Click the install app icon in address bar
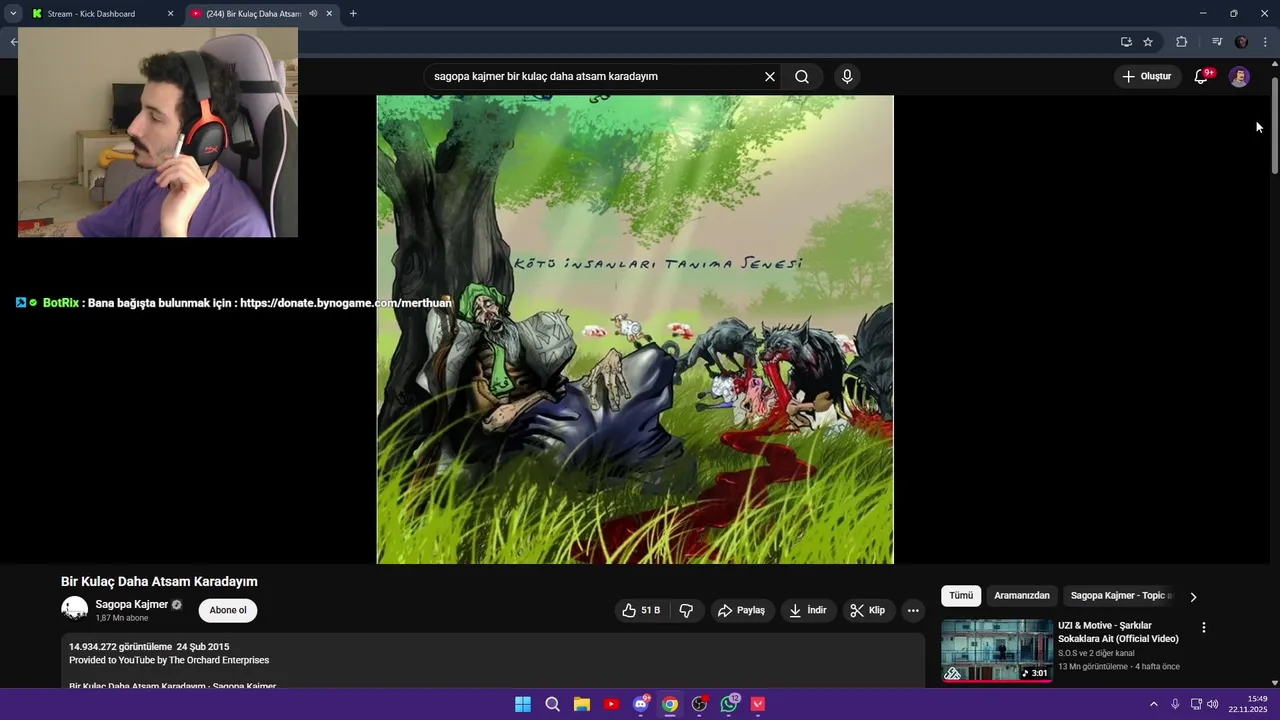This screenshot has height=720, width=1280. pyautogui.click(x=1126, y=42)
